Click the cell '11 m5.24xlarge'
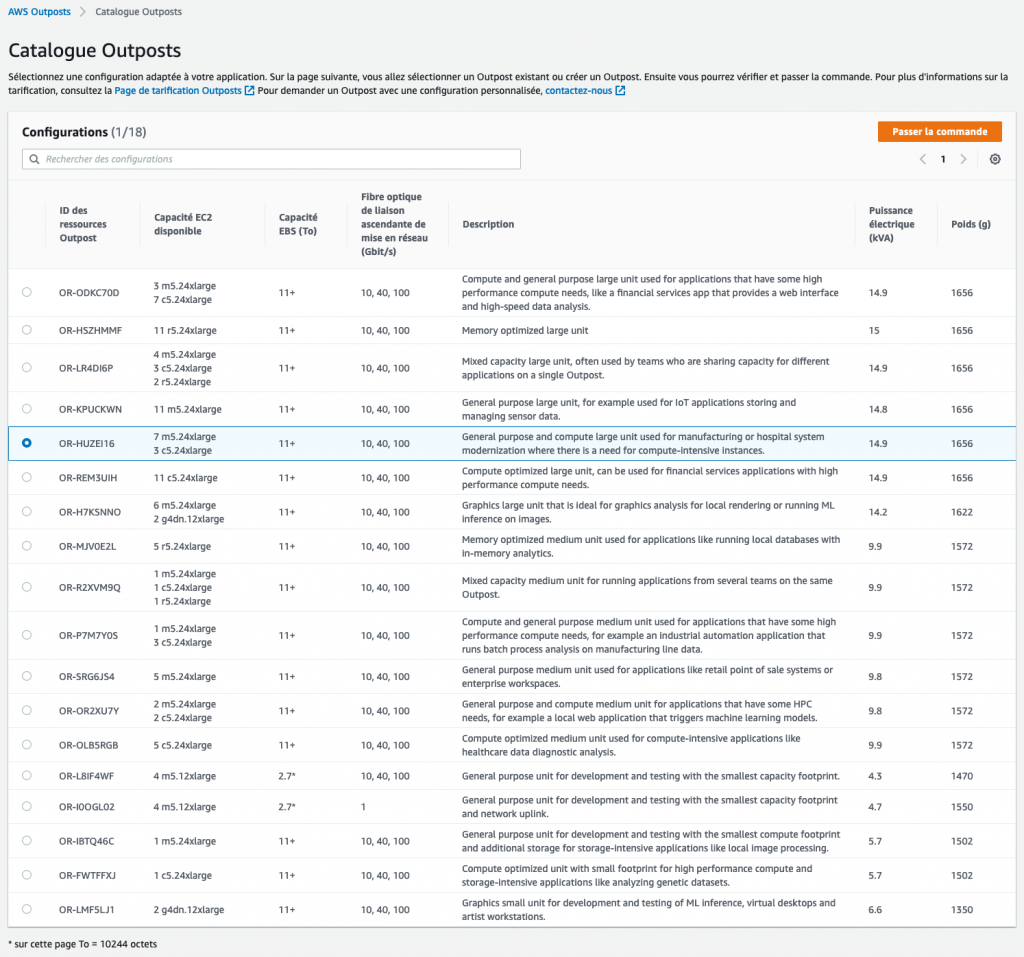 tap(187, 410)
